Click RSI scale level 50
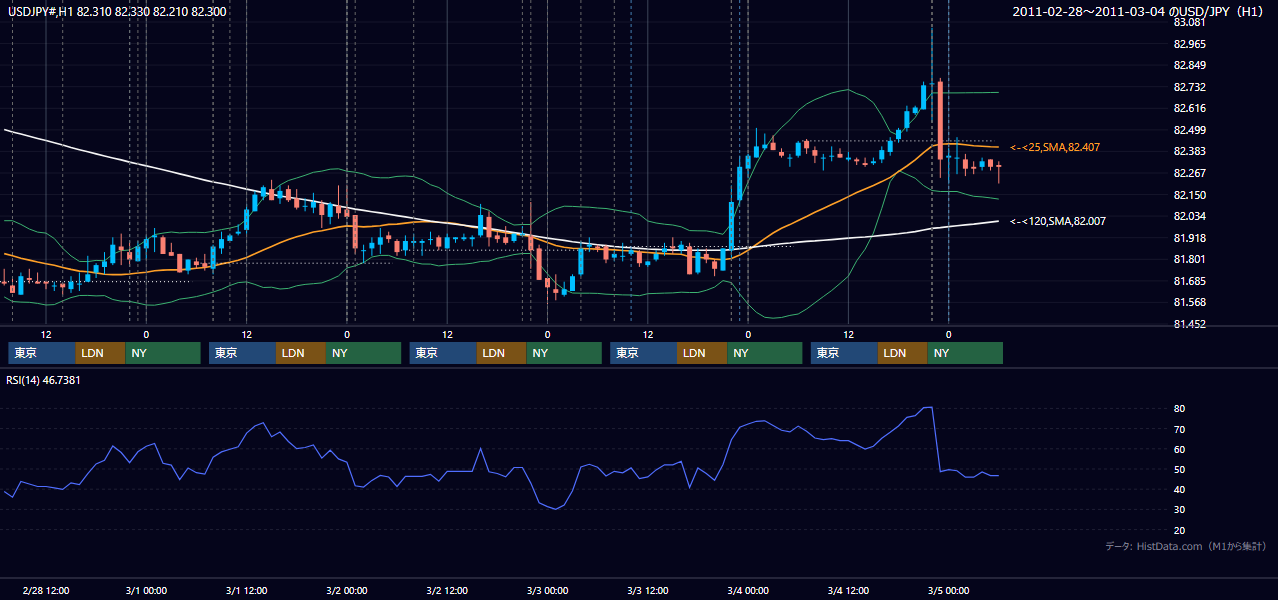1278x600 pixels. coord(1180,469)
